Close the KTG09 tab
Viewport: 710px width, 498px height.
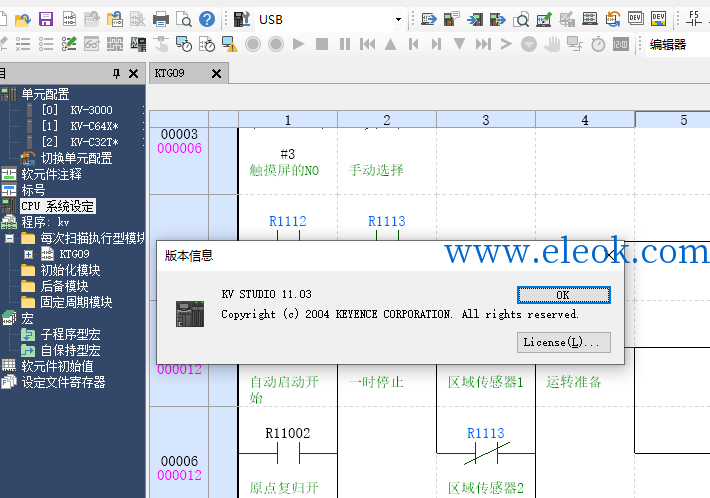(216, 73)
